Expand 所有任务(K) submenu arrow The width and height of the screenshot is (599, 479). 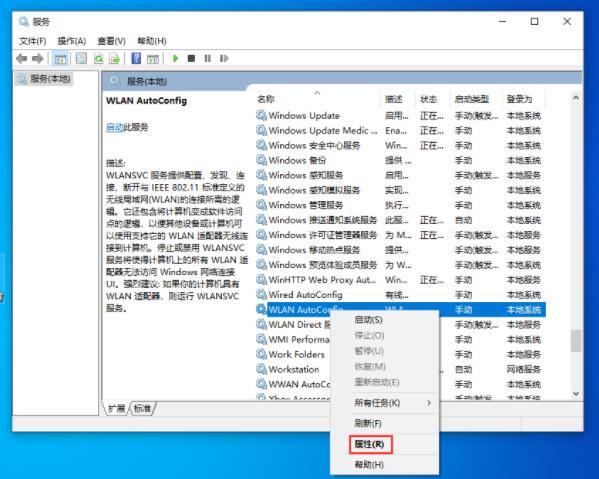point(429,403)
